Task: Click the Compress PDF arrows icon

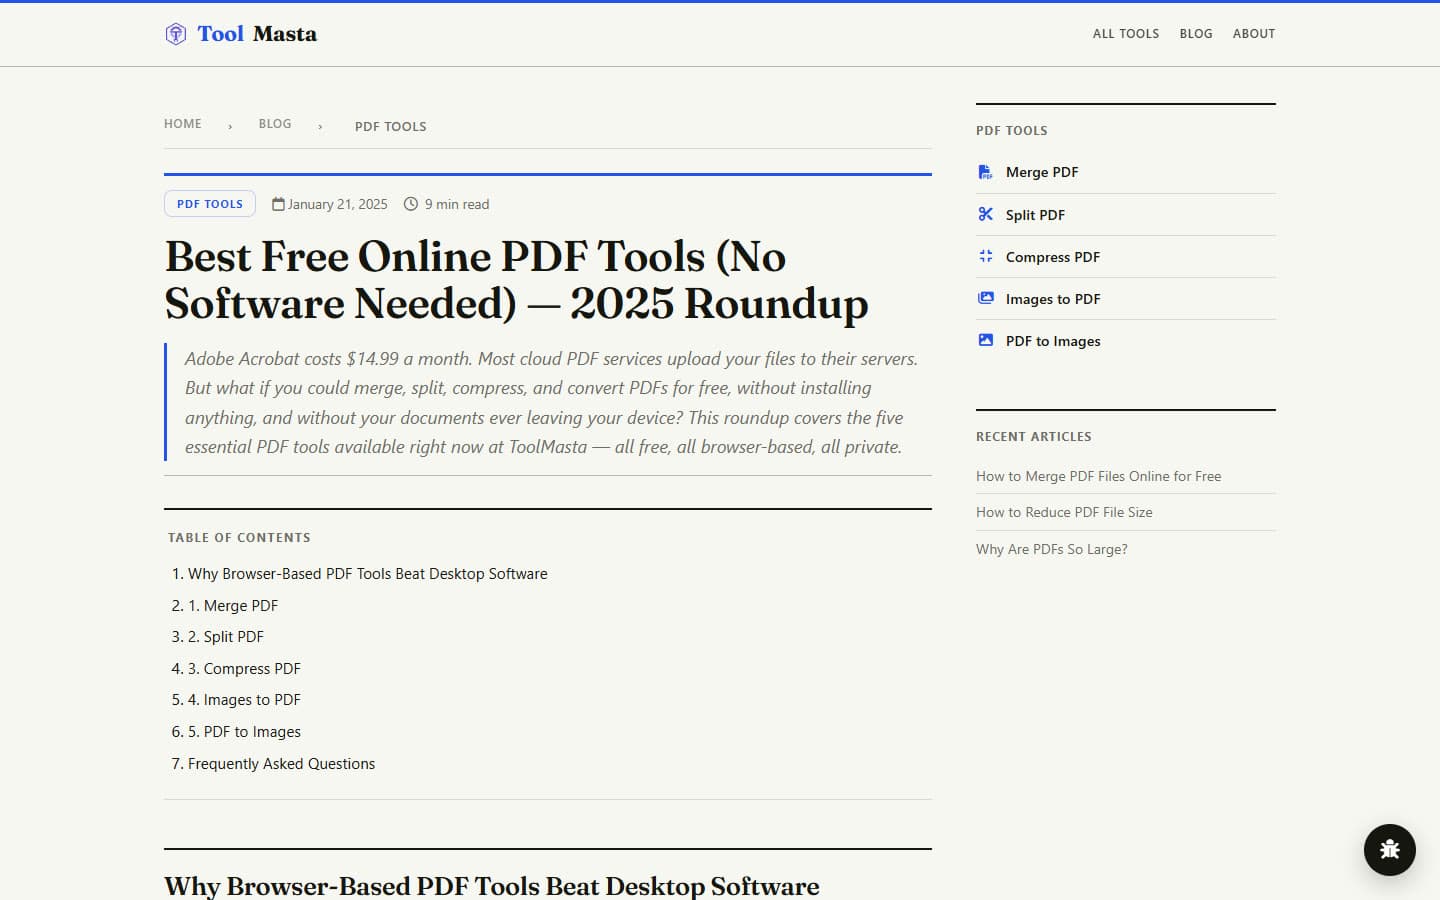Action: point(985,256)
